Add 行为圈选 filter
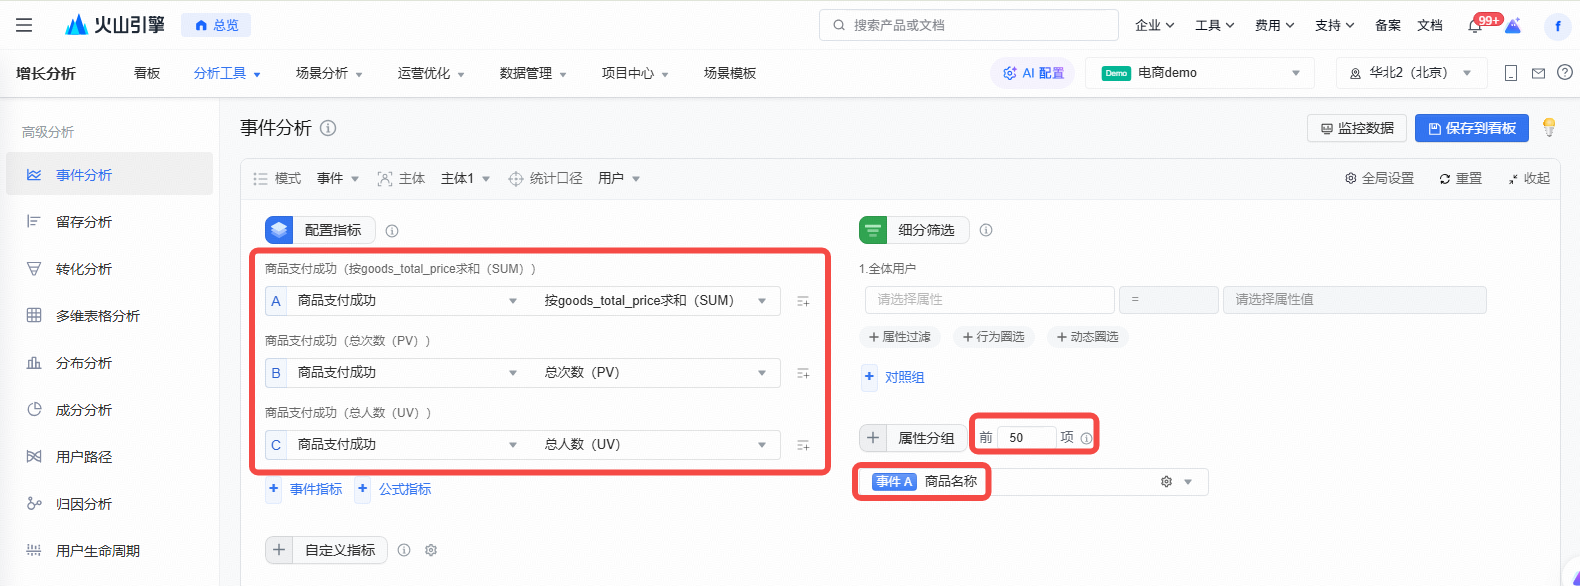 (994, 337)
